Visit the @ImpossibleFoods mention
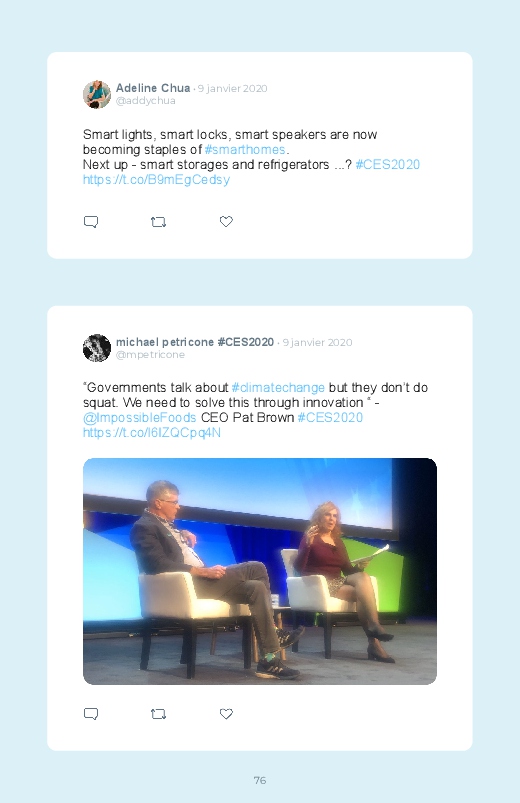This screenshot has height=803, width=520. tap(139, 418)
